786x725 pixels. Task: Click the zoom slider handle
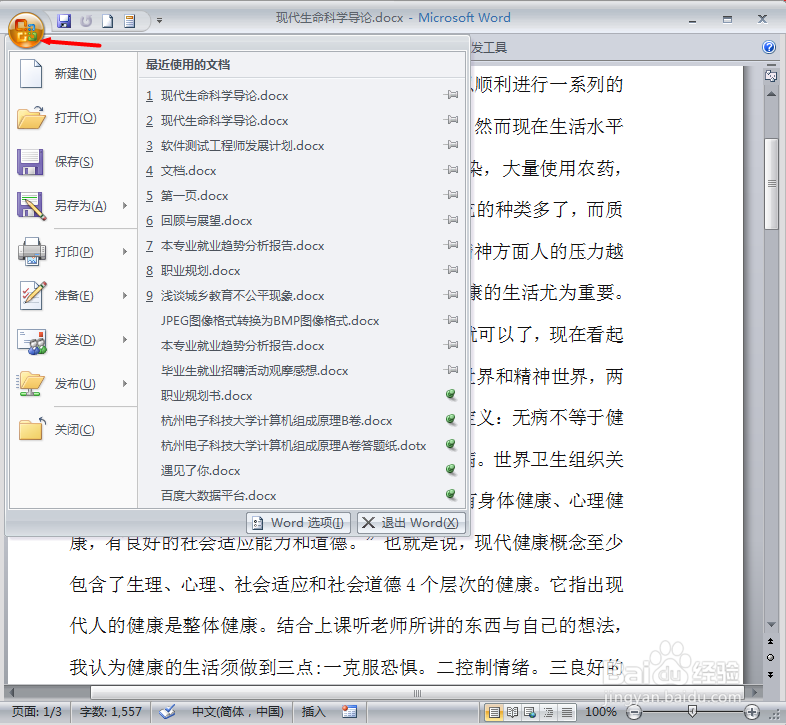pyautogui.click(x=693, y=711)
